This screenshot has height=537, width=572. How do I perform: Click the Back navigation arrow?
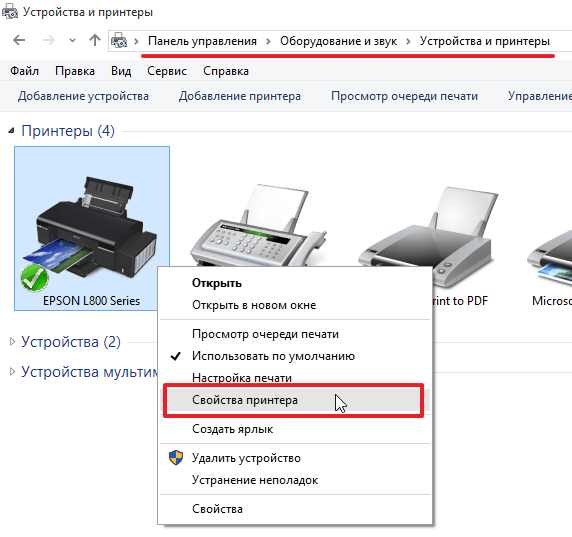(19, 40)
